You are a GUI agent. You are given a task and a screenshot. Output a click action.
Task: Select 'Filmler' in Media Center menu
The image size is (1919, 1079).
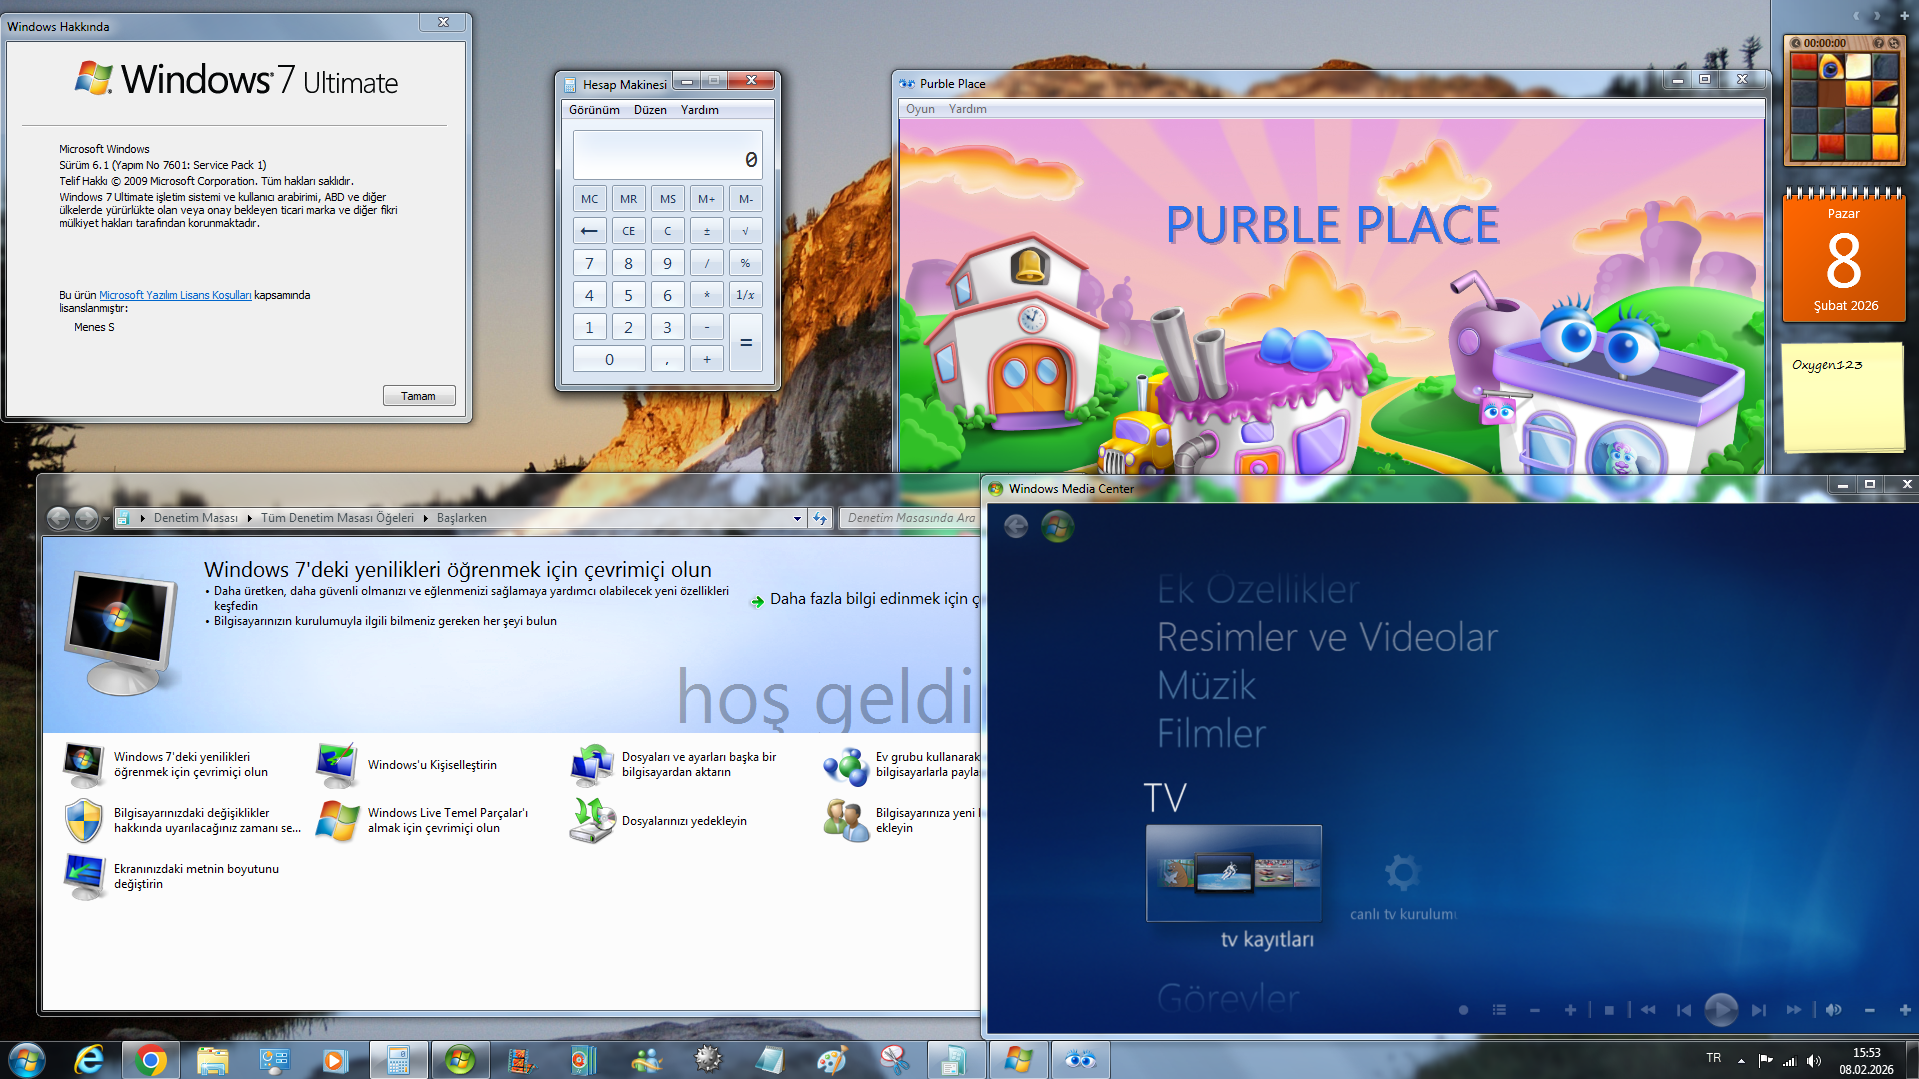click(1211, 733)
